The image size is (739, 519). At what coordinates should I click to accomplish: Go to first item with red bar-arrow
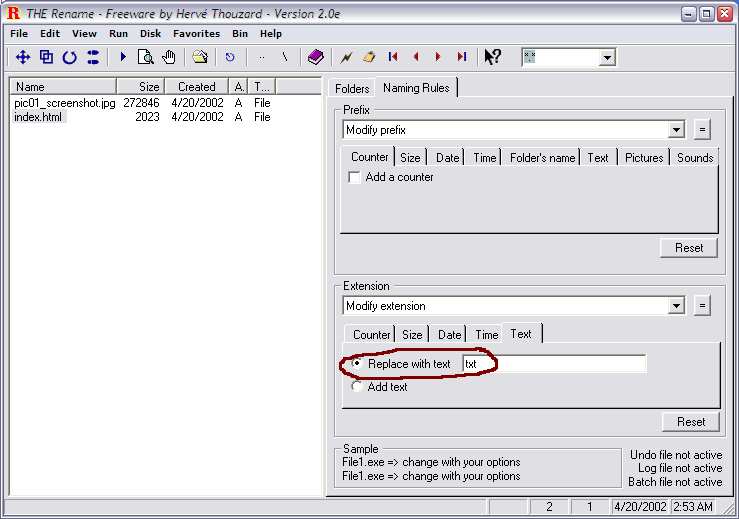(x=393, y=57)
